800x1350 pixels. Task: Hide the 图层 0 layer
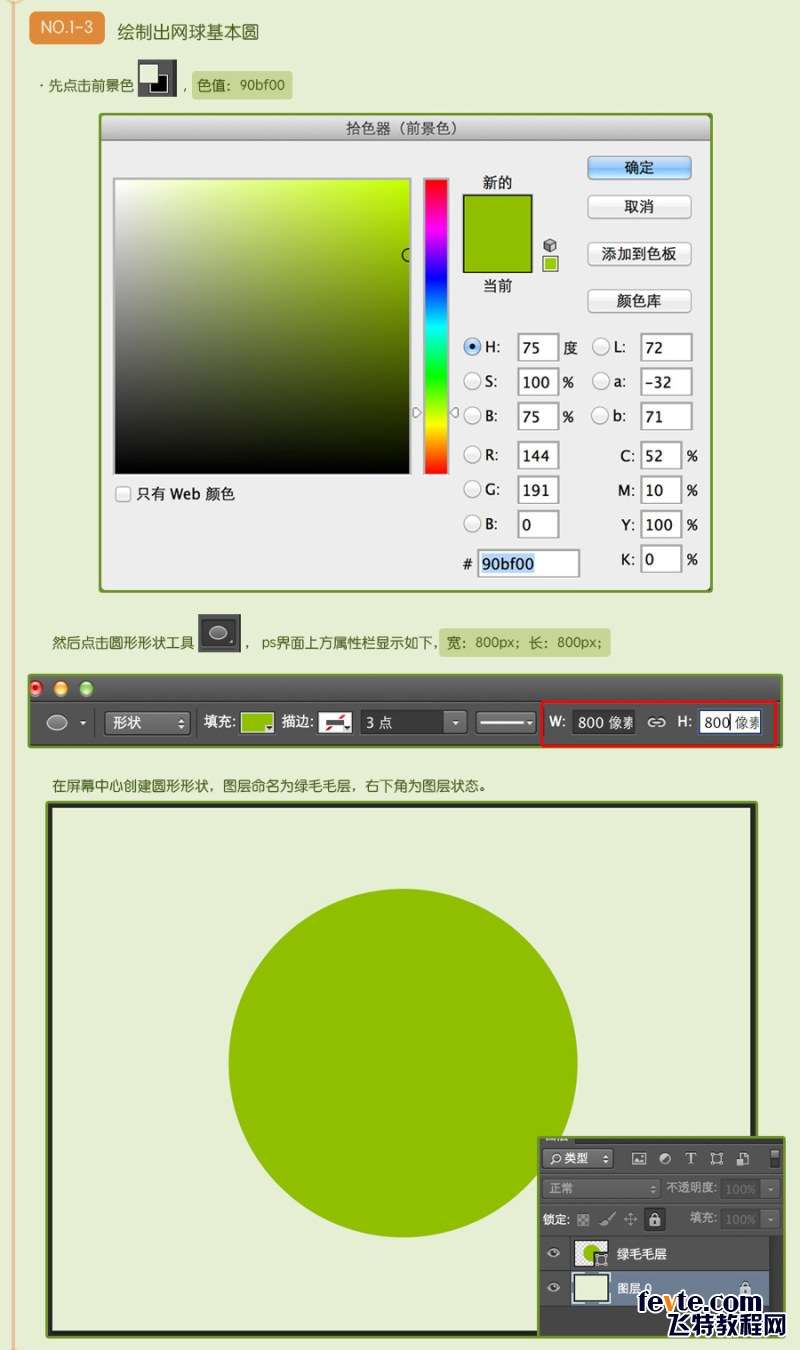[554, 1288]
